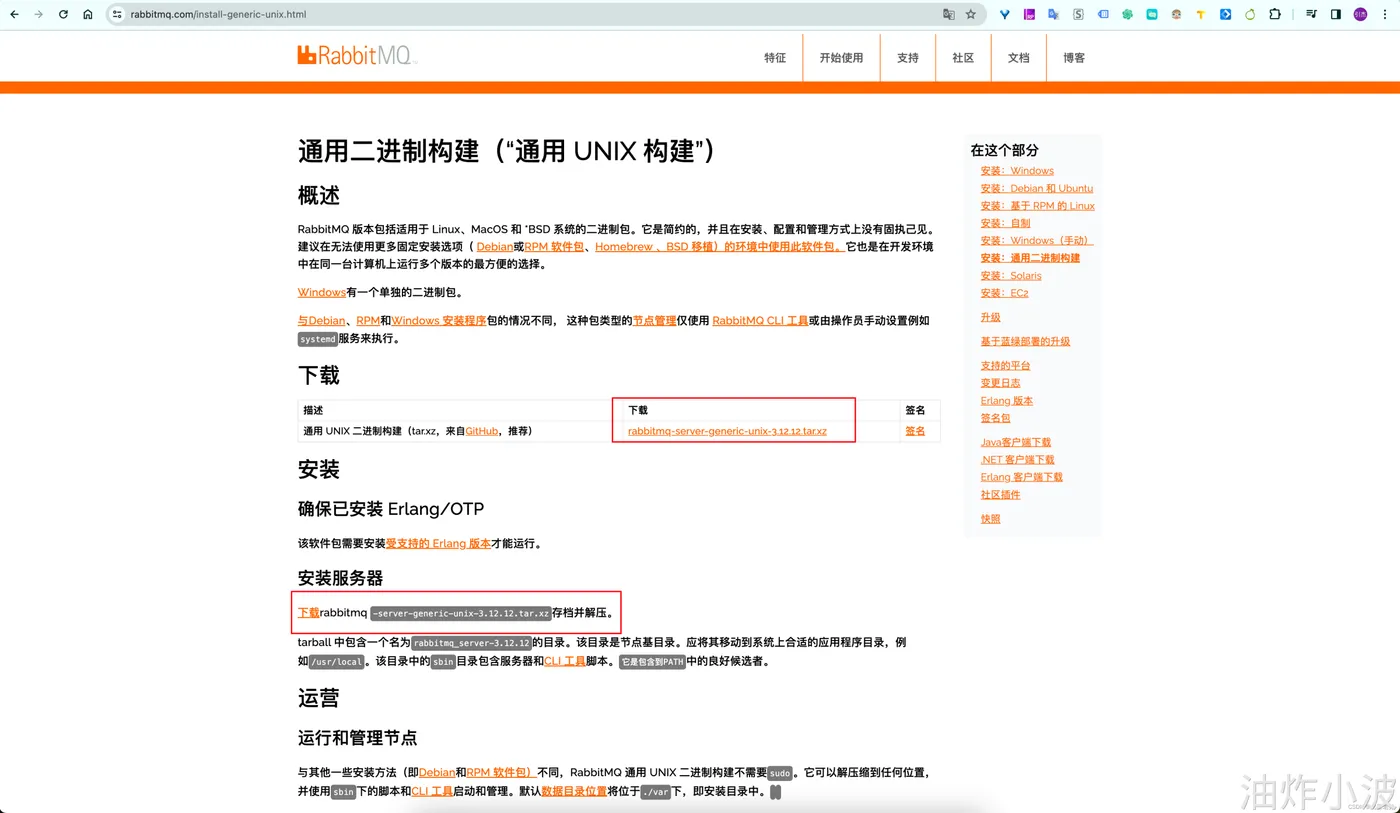Screen dimensions: 1400x813
Task: Download rabbitmq-server-generic-unix-3.12.12.tar.xz
Action: pos(727,431)
